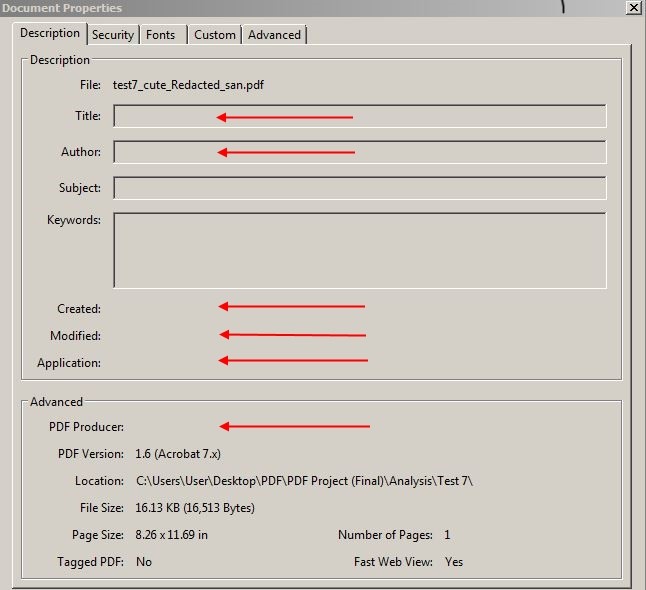Screen dimensions: 646x590
Task: Open the Fonts tab
Action: (160, 35)
